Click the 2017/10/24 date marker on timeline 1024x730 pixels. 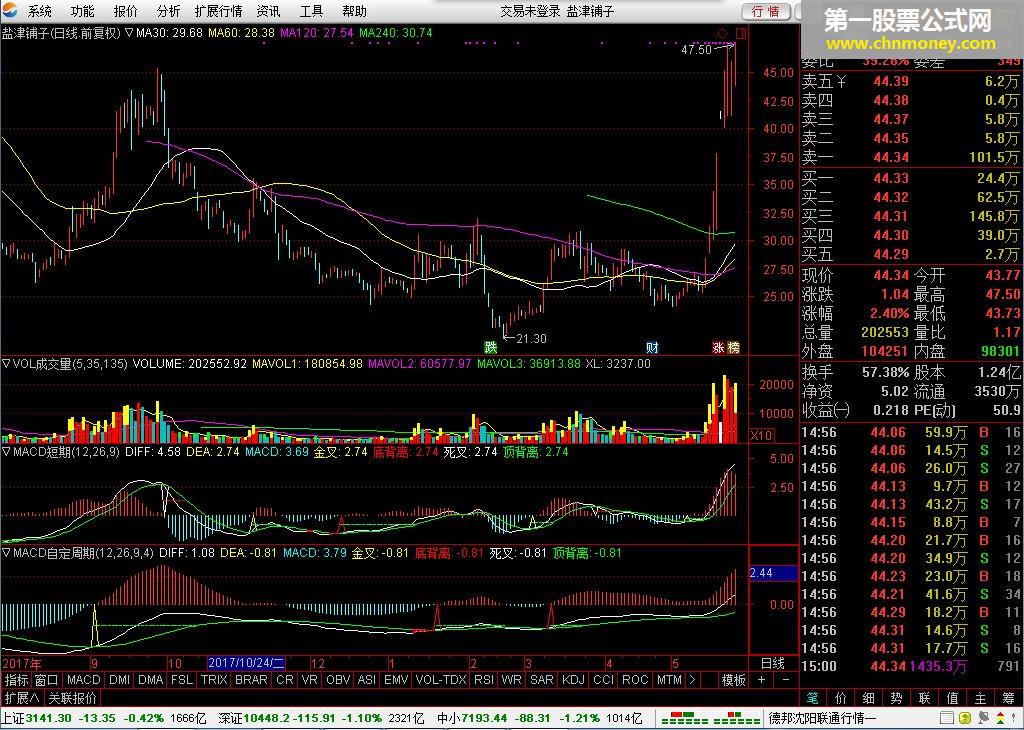click(x=246, y=663)
